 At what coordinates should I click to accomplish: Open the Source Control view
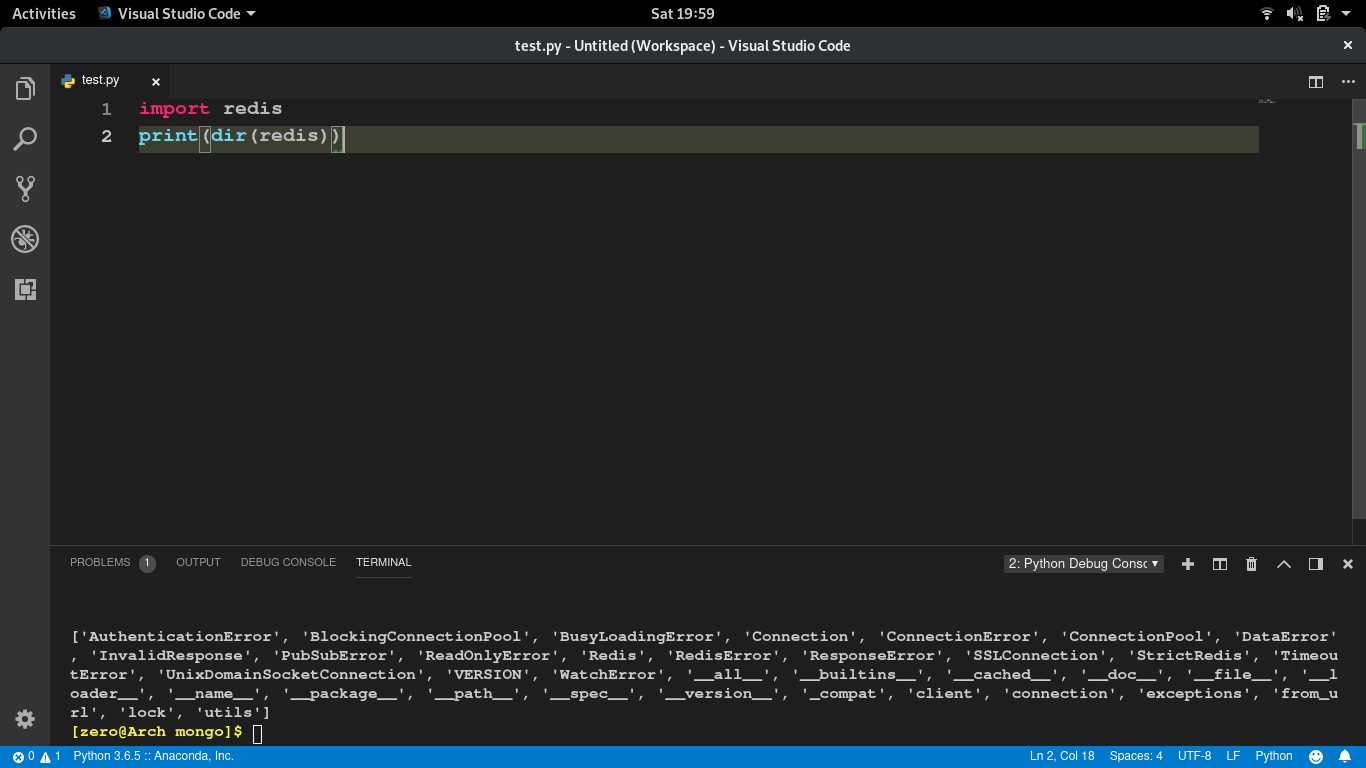coord(25,189)
